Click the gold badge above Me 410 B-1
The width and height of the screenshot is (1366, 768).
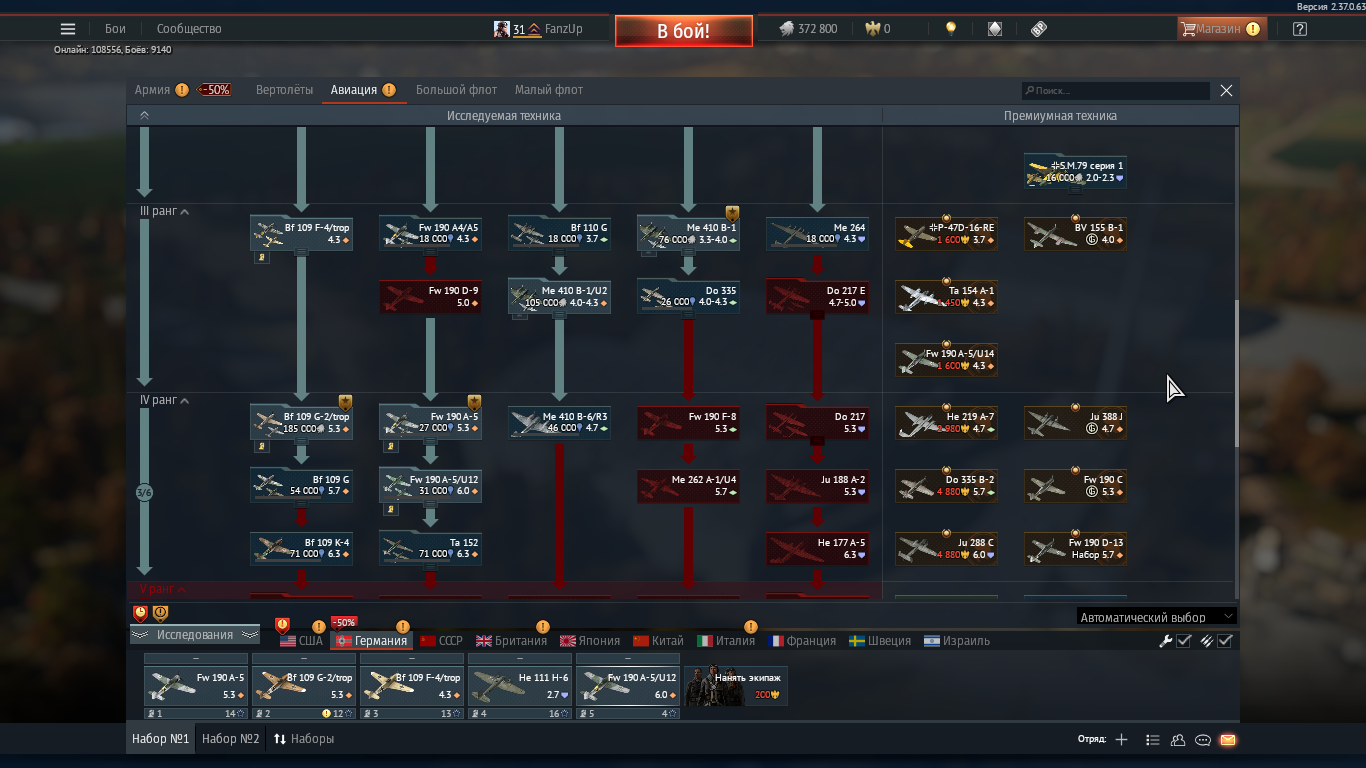(x=732, y=212)
